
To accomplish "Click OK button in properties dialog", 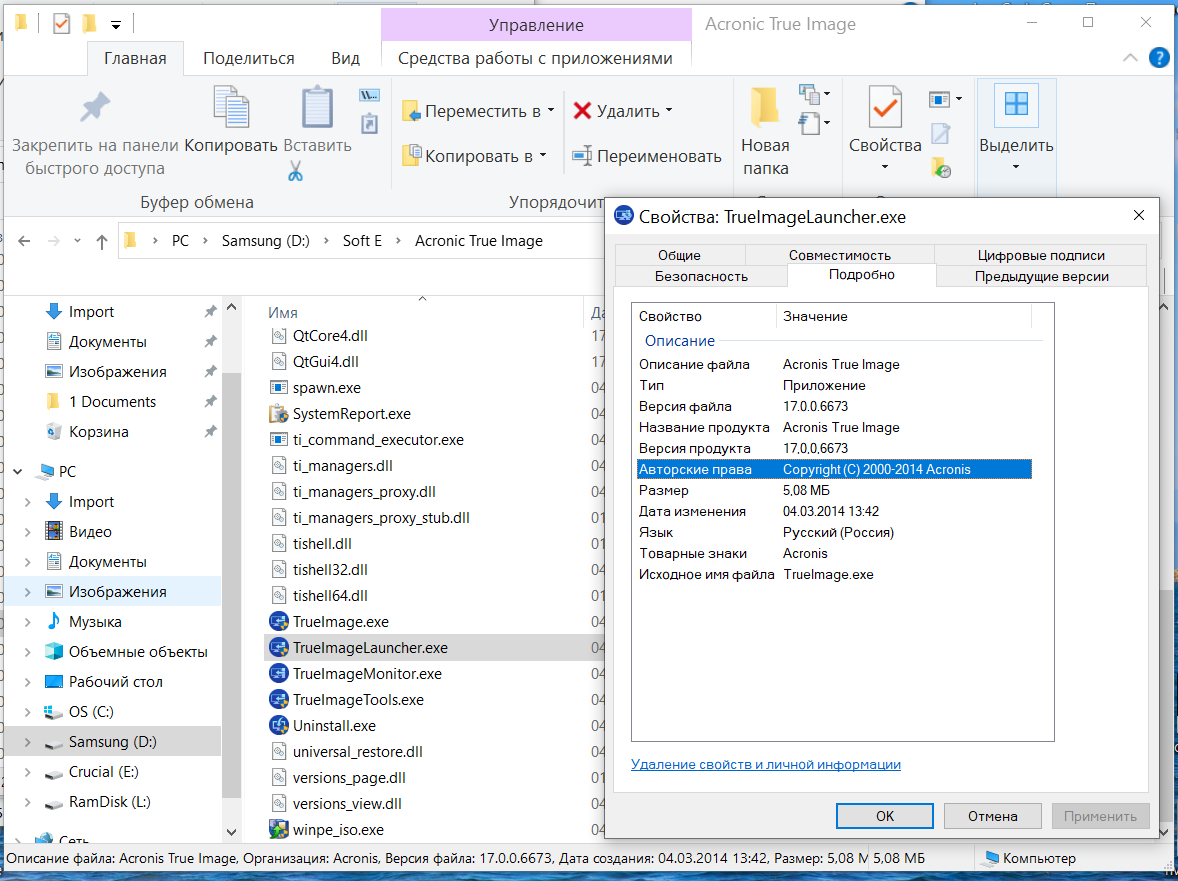I will pyautogui.click(x=884, y=816).
